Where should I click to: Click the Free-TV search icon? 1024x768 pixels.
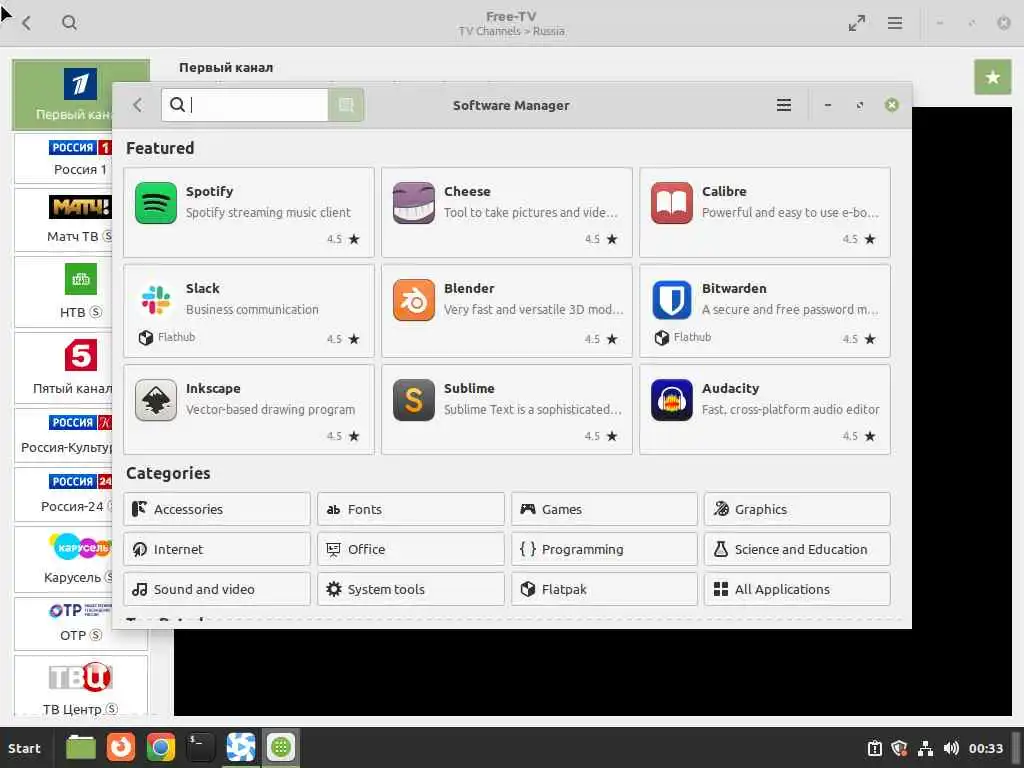(x=69, y=23)
